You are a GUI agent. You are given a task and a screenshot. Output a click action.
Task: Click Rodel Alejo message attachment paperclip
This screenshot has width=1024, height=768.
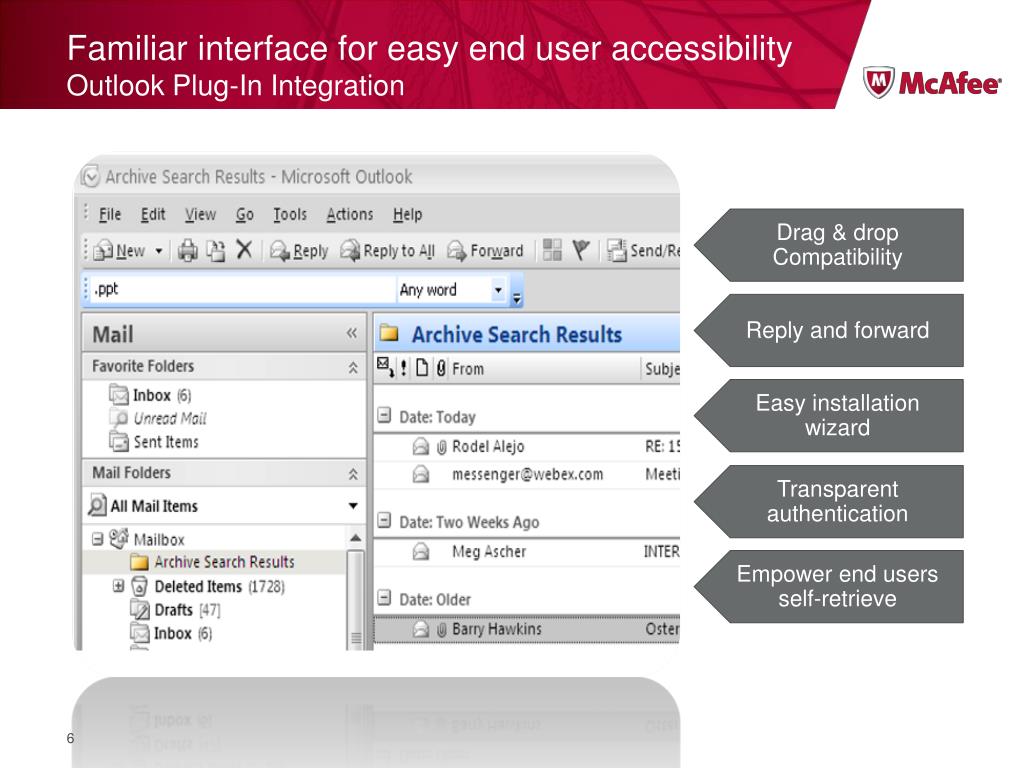pyautogui.click(x=441, y=447)
